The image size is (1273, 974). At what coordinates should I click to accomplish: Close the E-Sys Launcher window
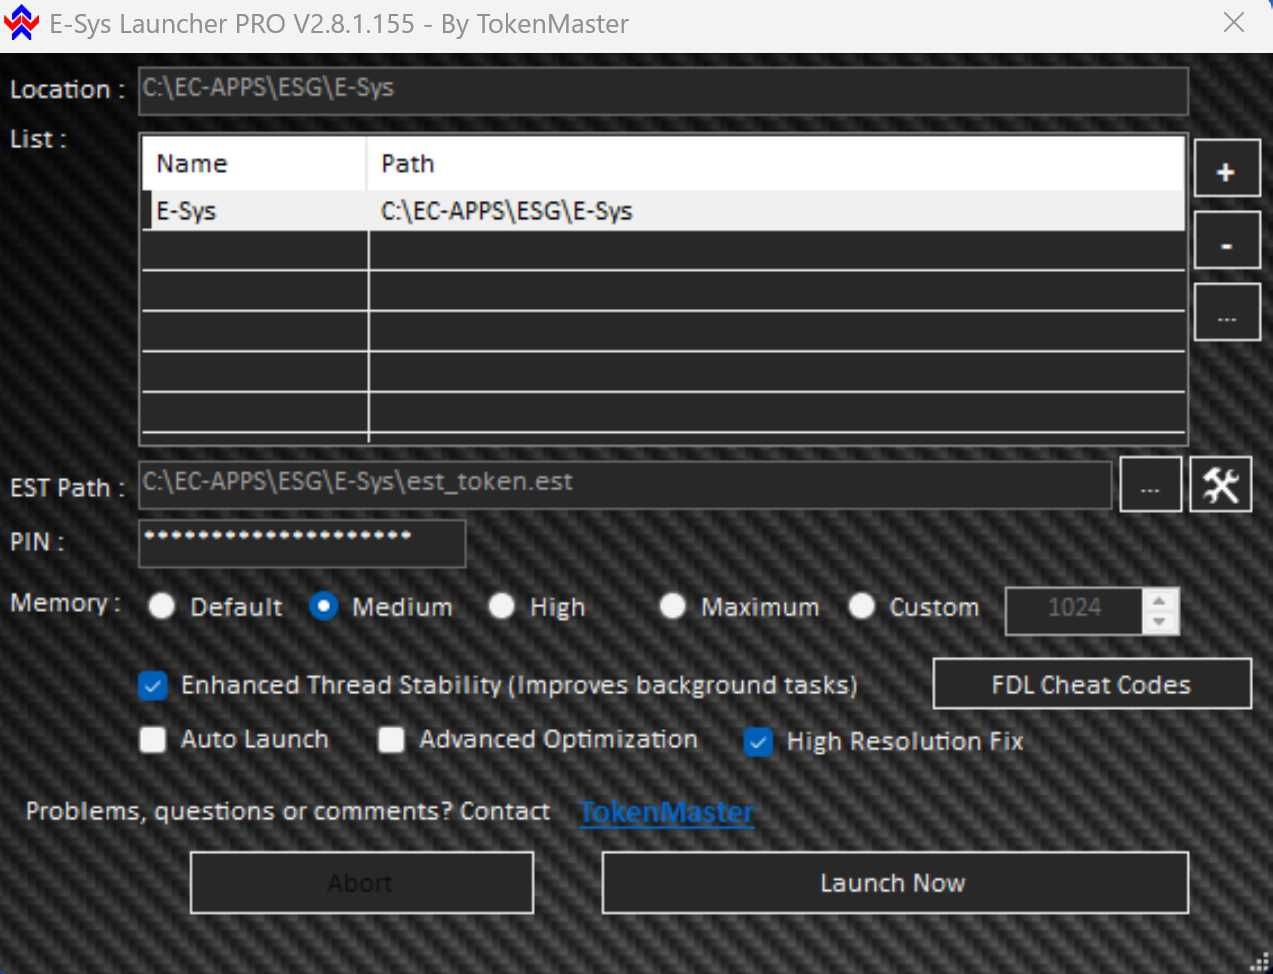click(1234, 23)
